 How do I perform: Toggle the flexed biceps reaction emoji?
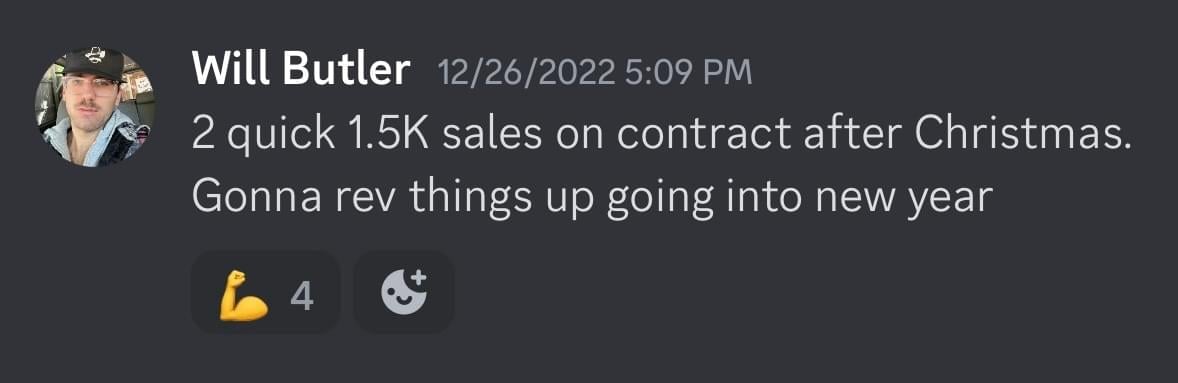coord(243,297)
